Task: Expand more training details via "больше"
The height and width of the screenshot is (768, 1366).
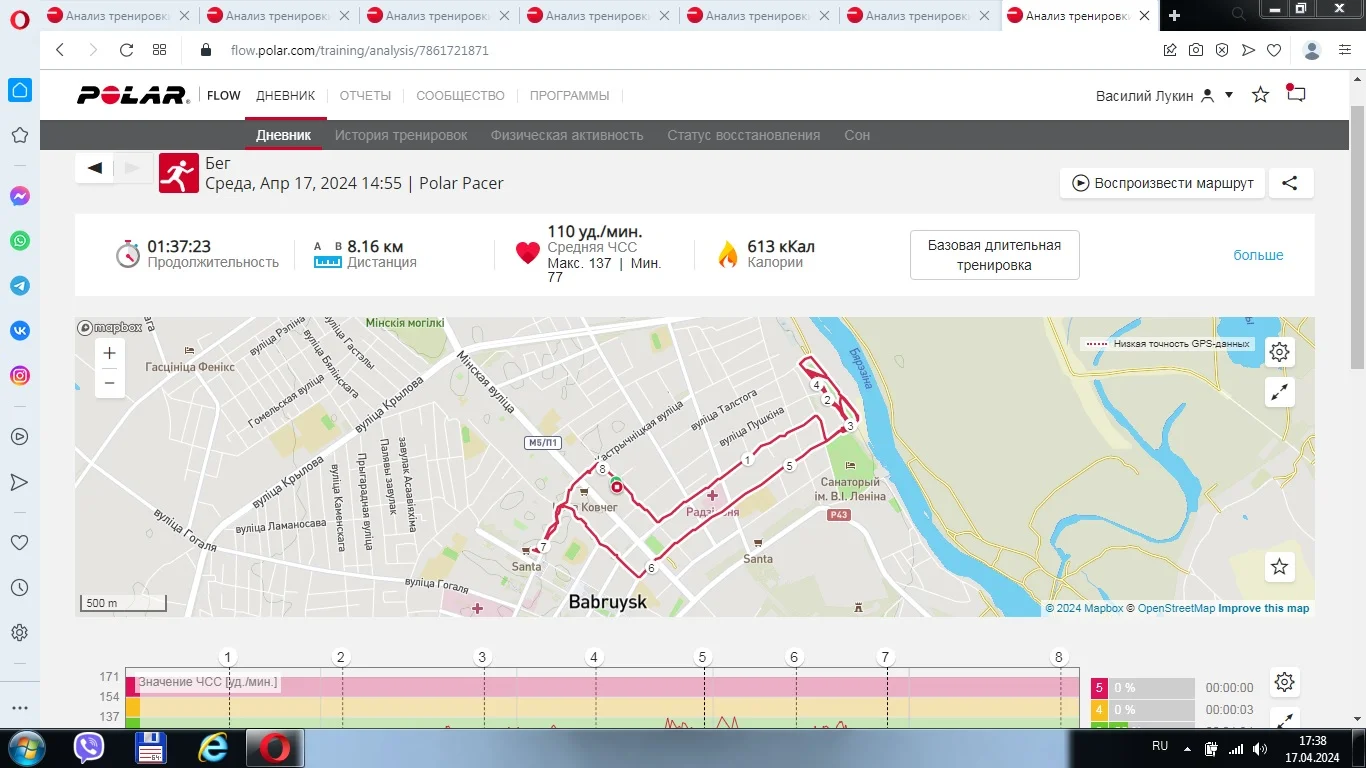Action: [x=1258, y=255]
